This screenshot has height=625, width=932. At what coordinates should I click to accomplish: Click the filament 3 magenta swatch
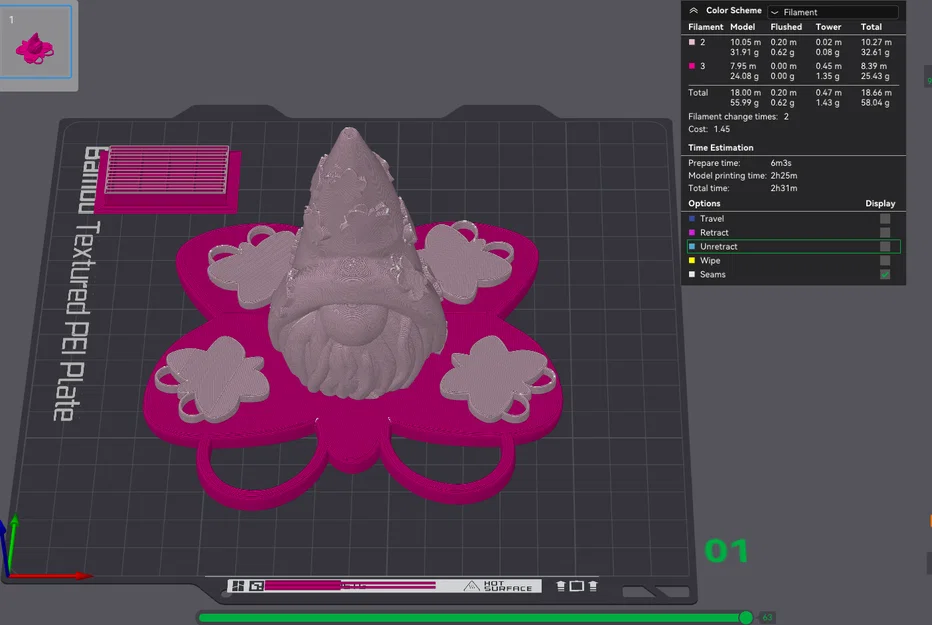point(691,66)
